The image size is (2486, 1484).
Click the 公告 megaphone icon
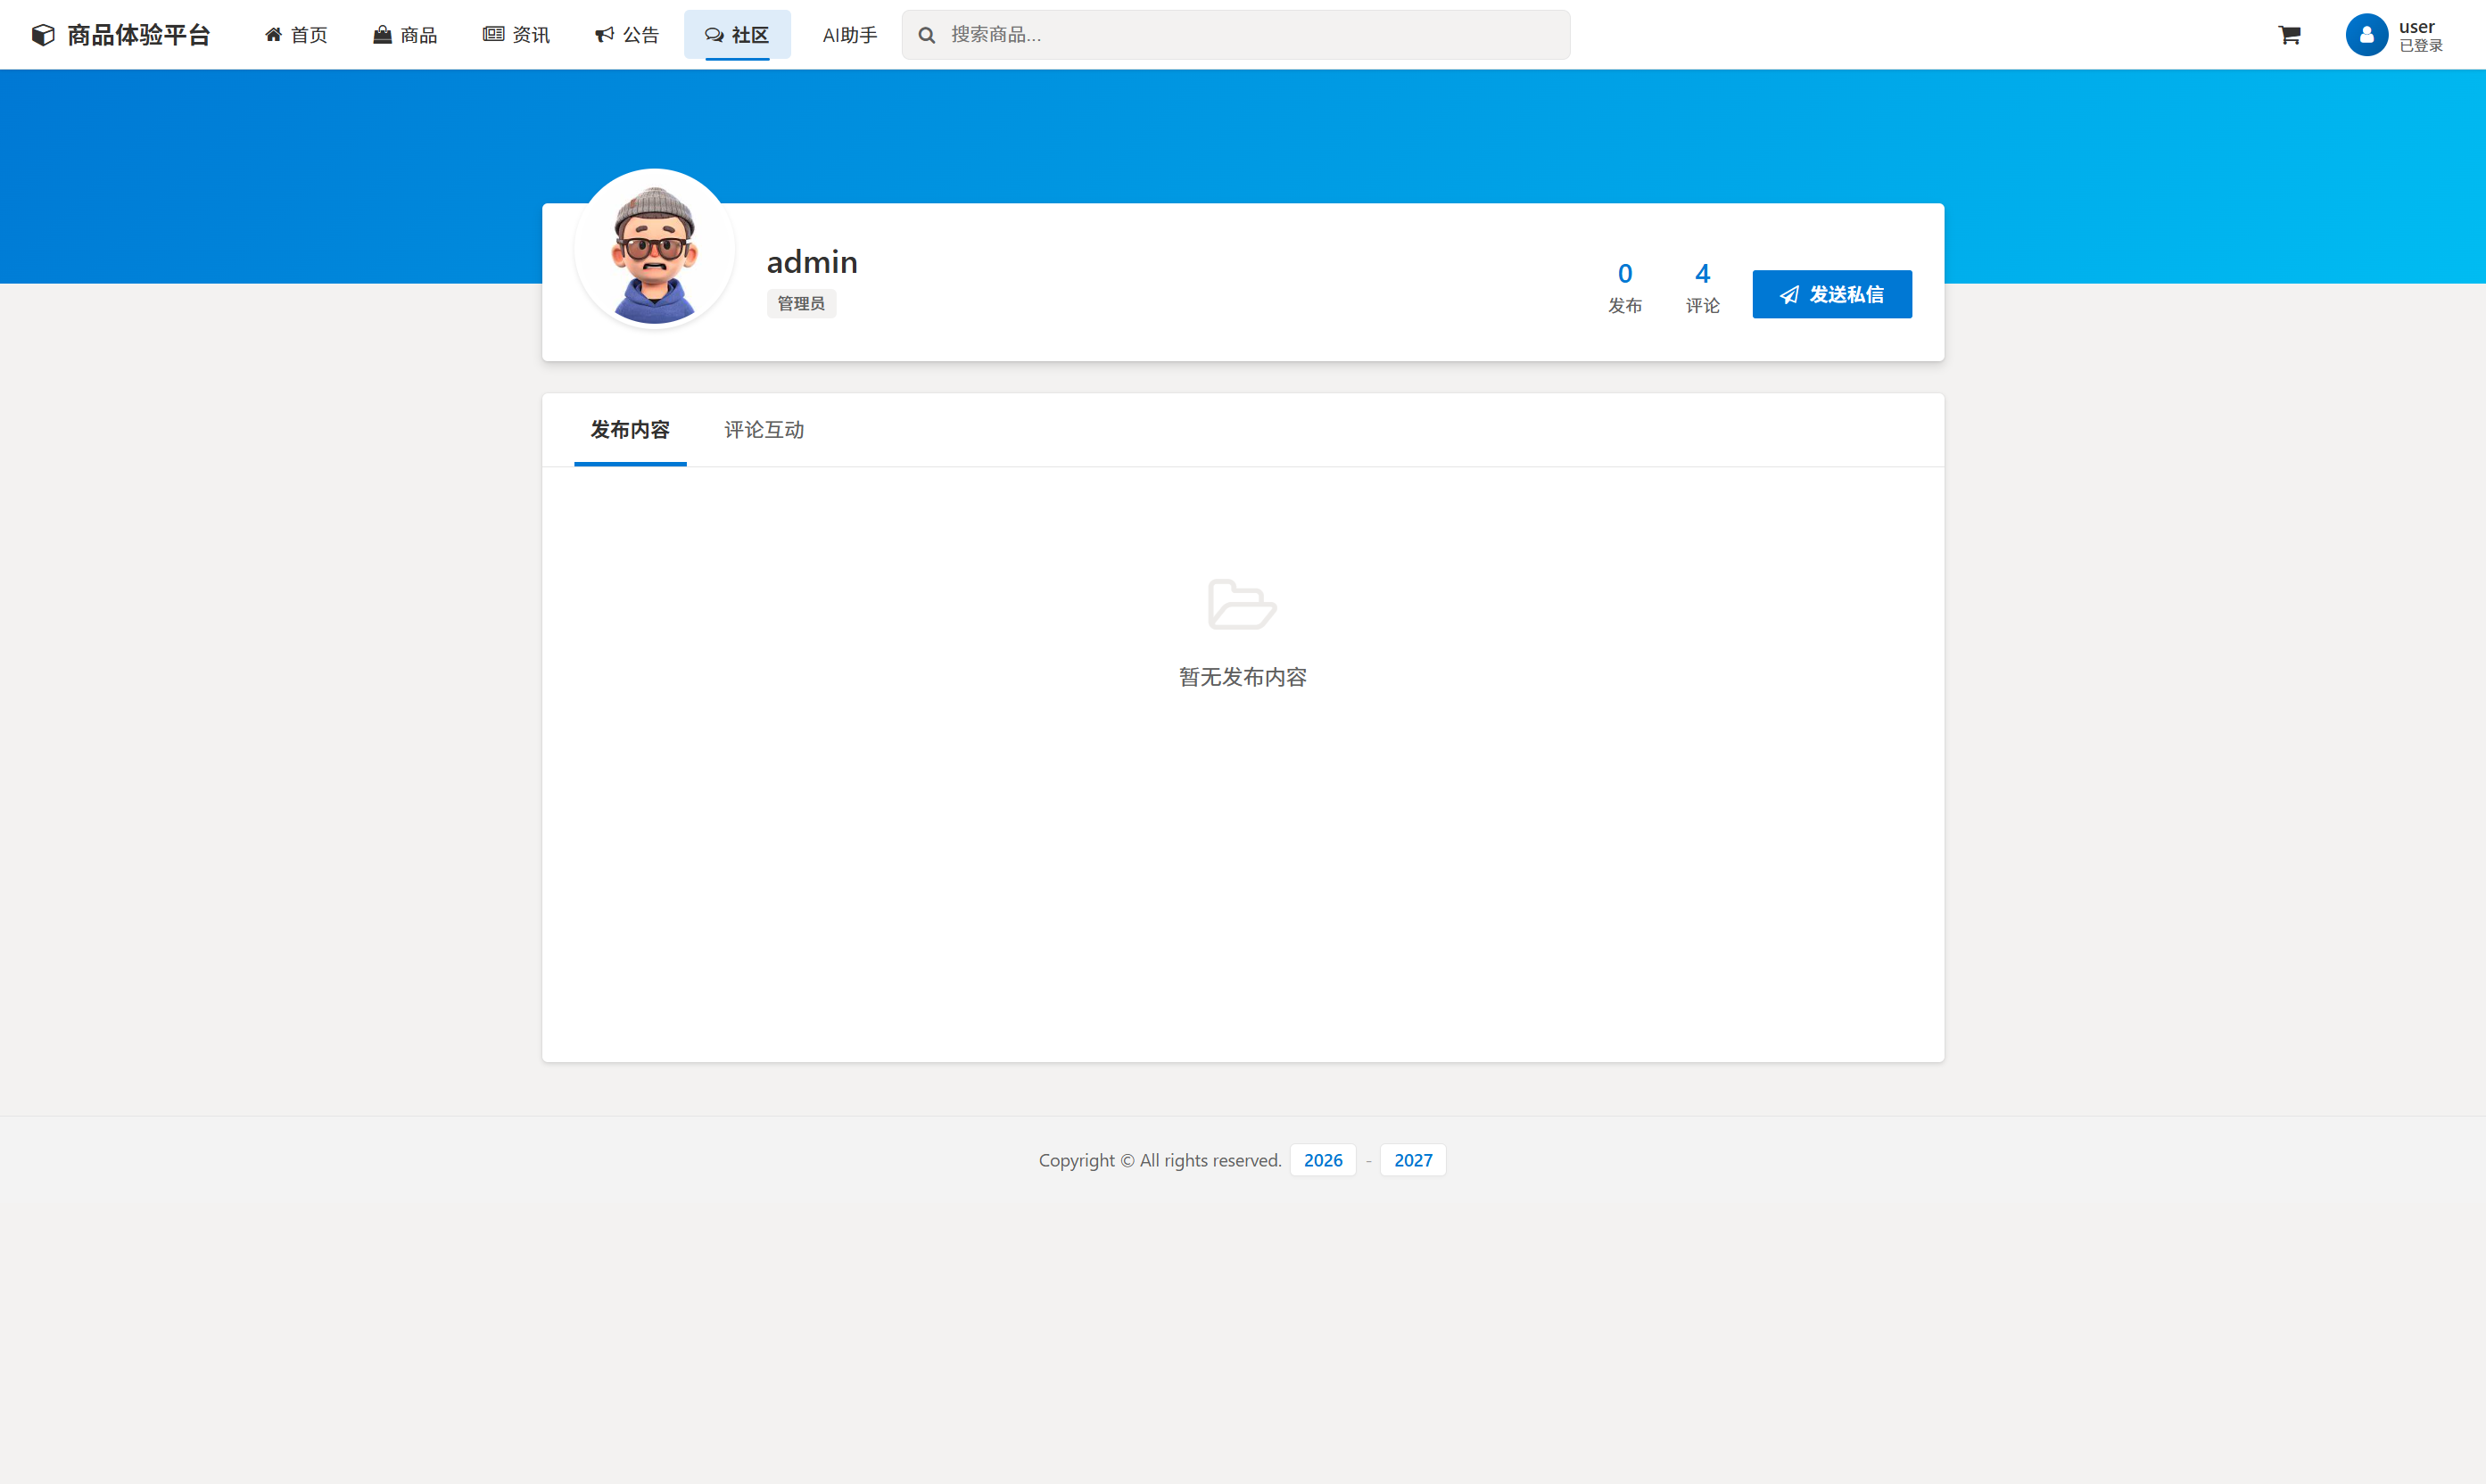point(603,34)
